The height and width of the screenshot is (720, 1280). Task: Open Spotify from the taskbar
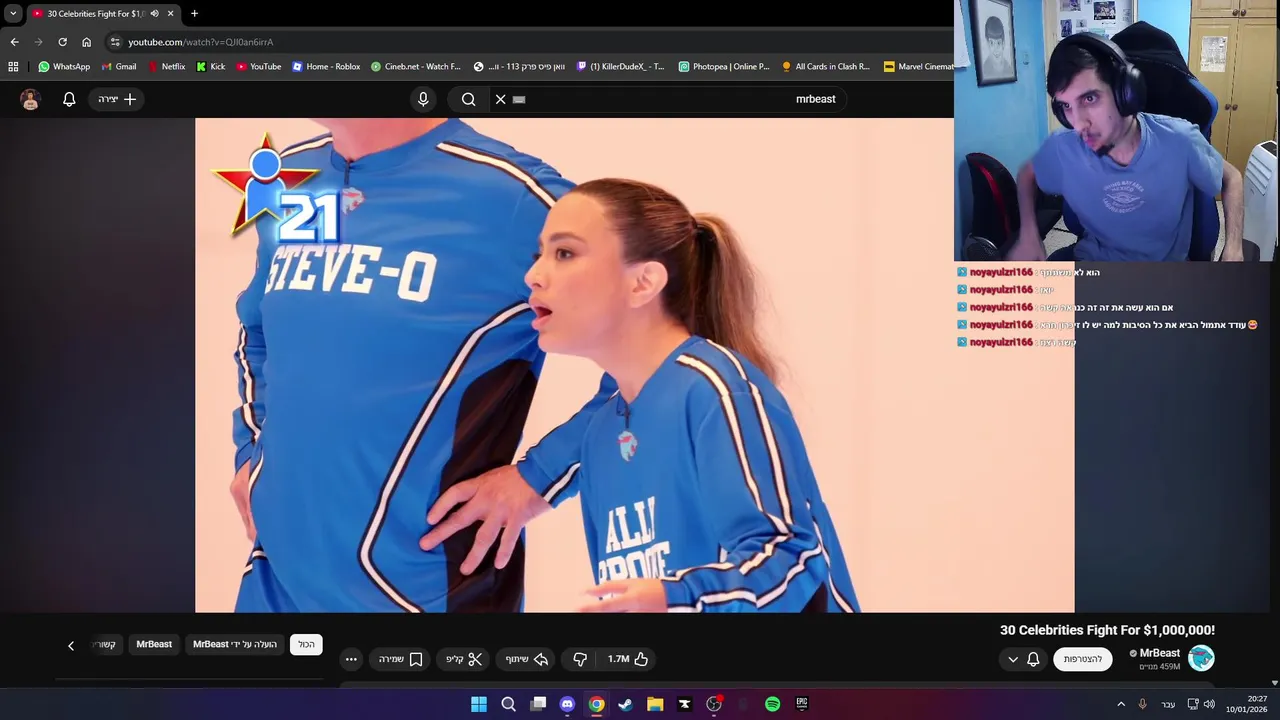coord(772,704)
